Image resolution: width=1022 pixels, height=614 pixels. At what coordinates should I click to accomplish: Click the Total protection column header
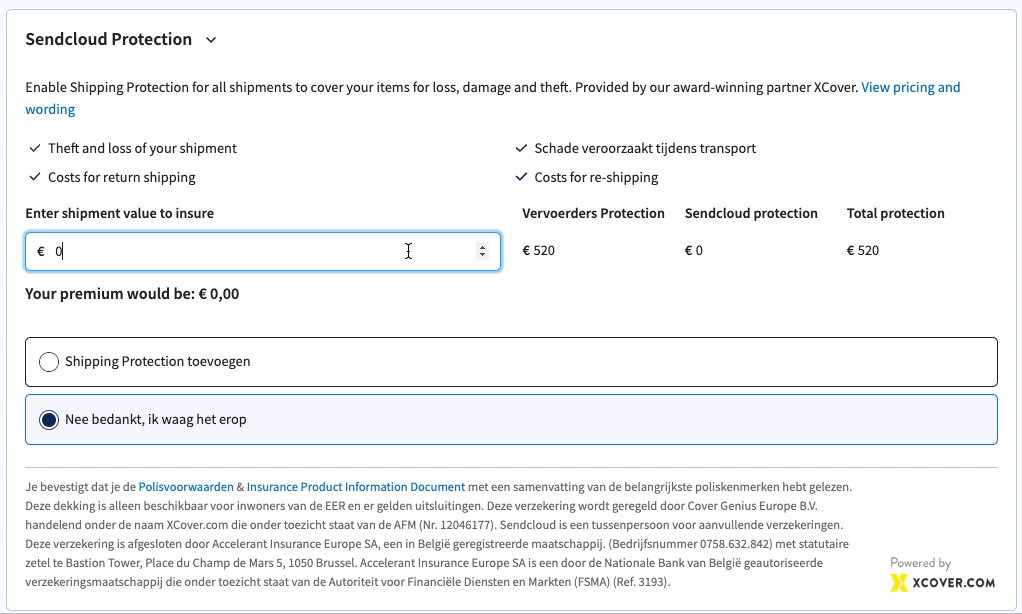click(x=896, y=213)
